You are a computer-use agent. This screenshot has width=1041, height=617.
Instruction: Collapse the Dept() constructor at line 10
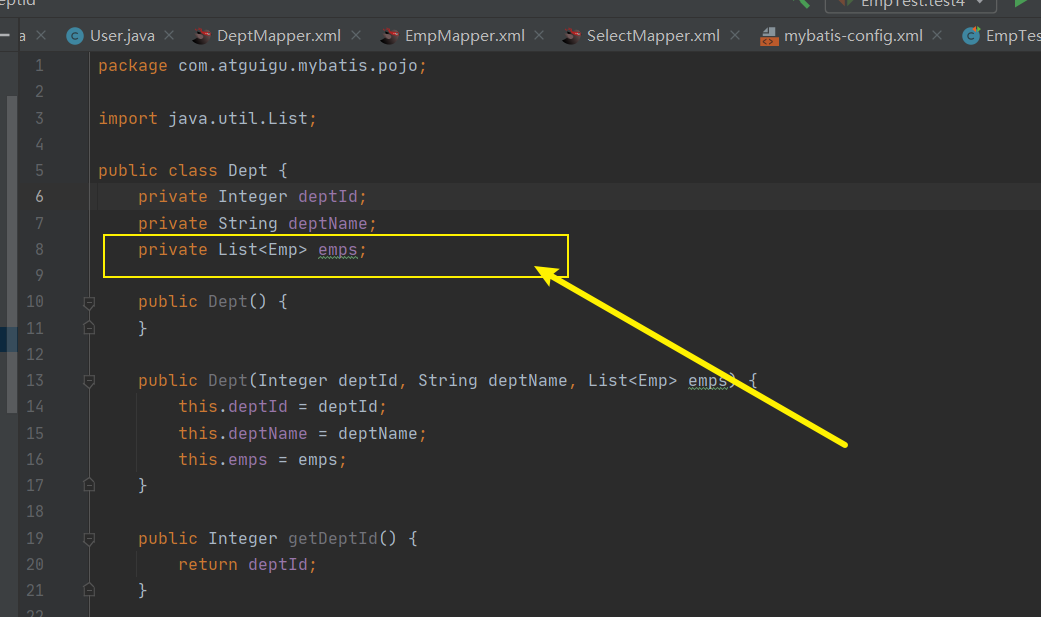(x=89, y=303)
